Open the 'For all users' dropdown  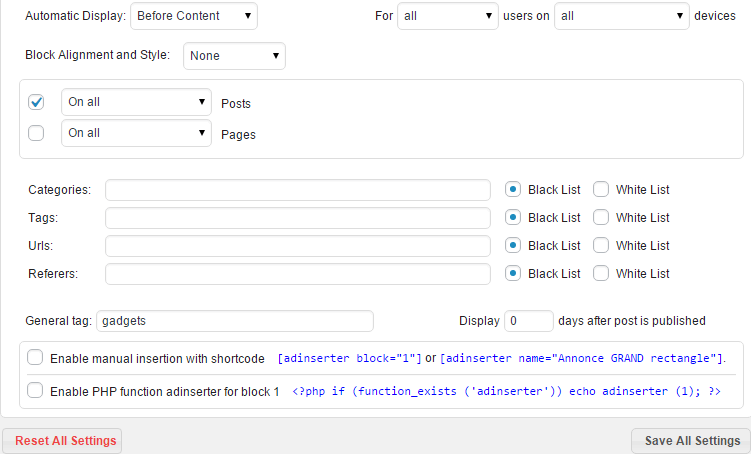pyautogui.click(x=448, y=16)
